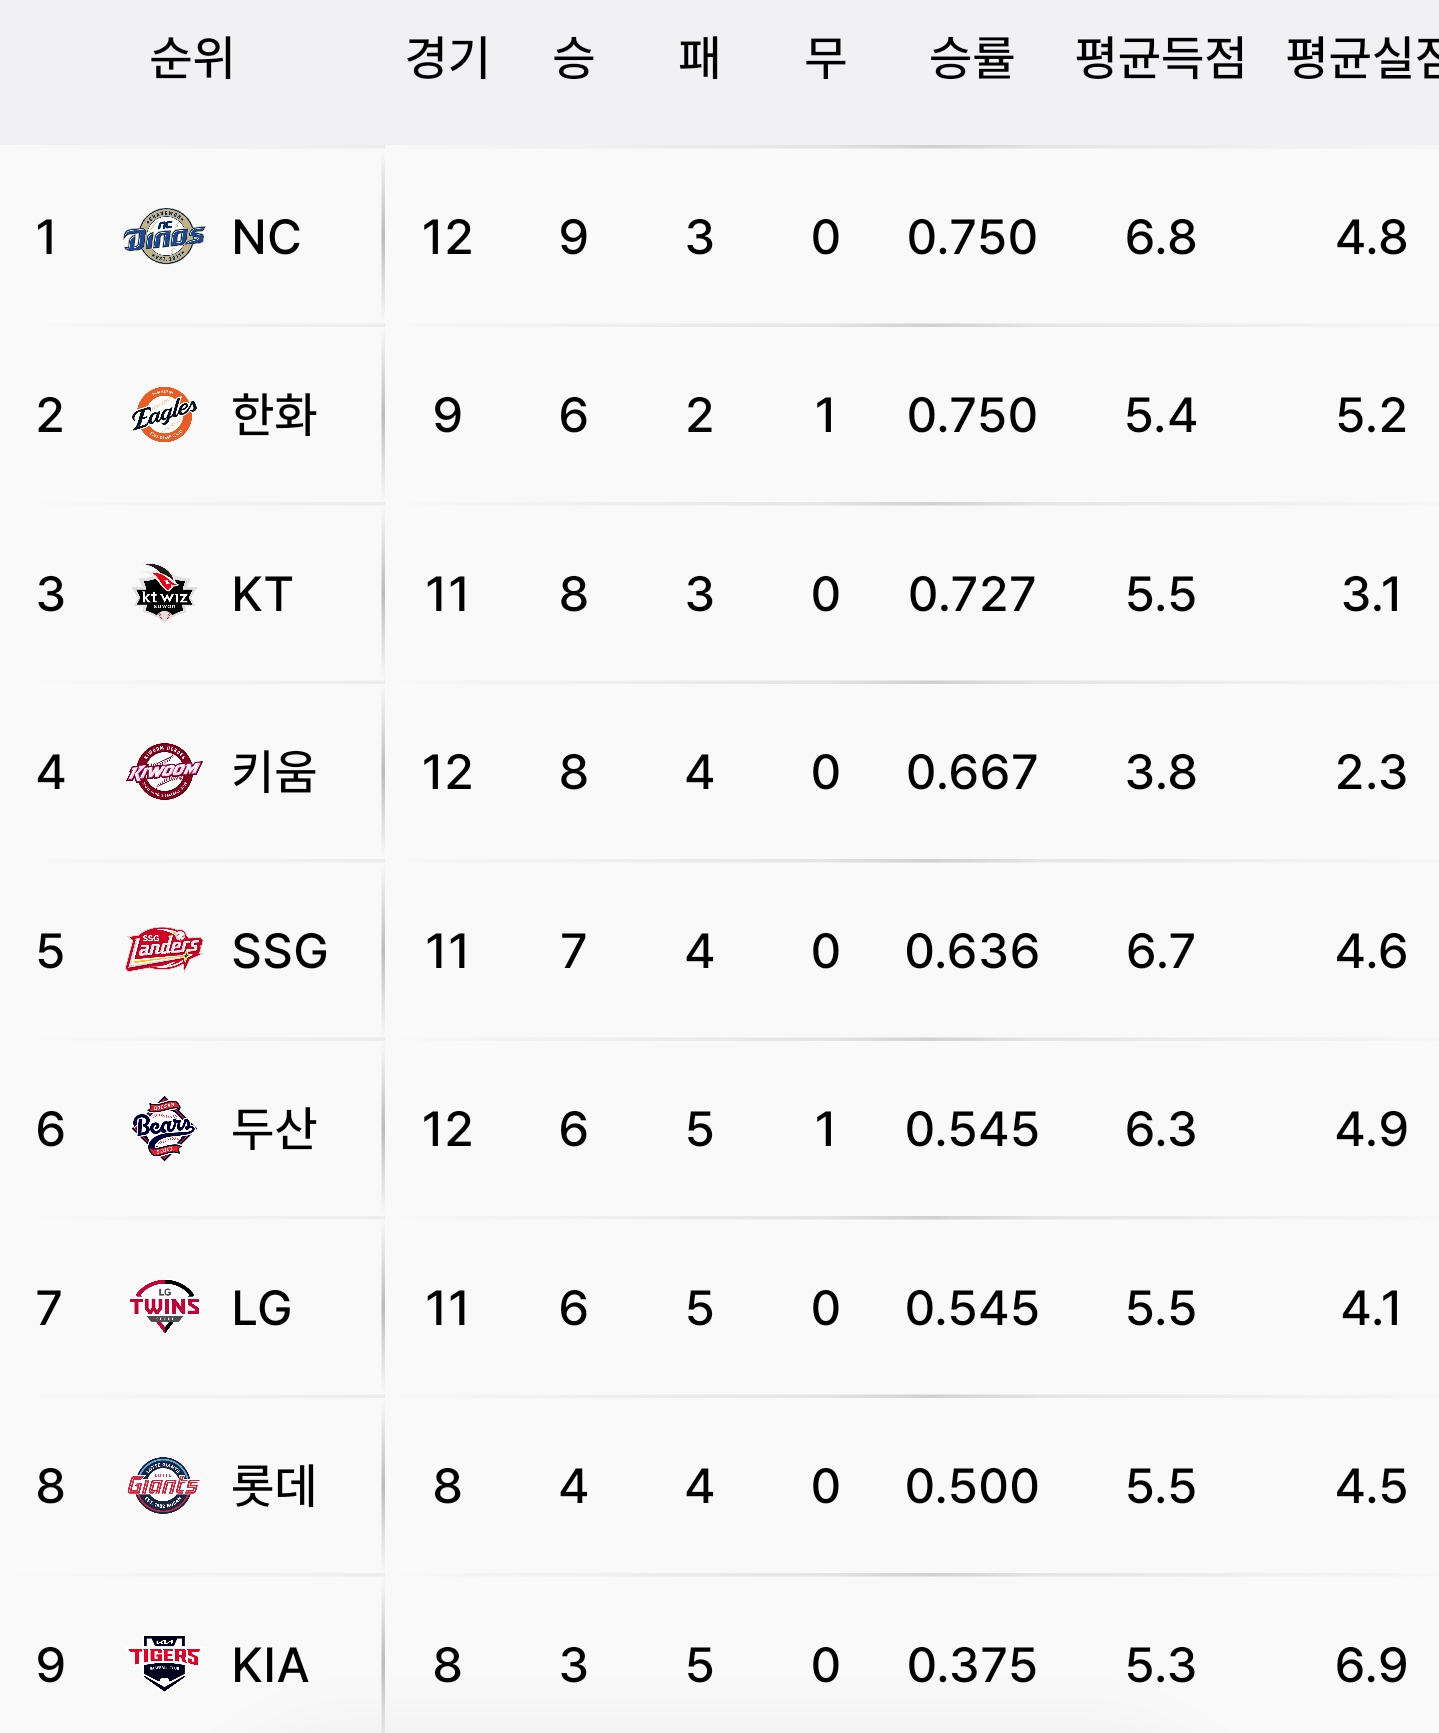Sort by 승률 column header
1439x1733 pixels.
(971, 58)
